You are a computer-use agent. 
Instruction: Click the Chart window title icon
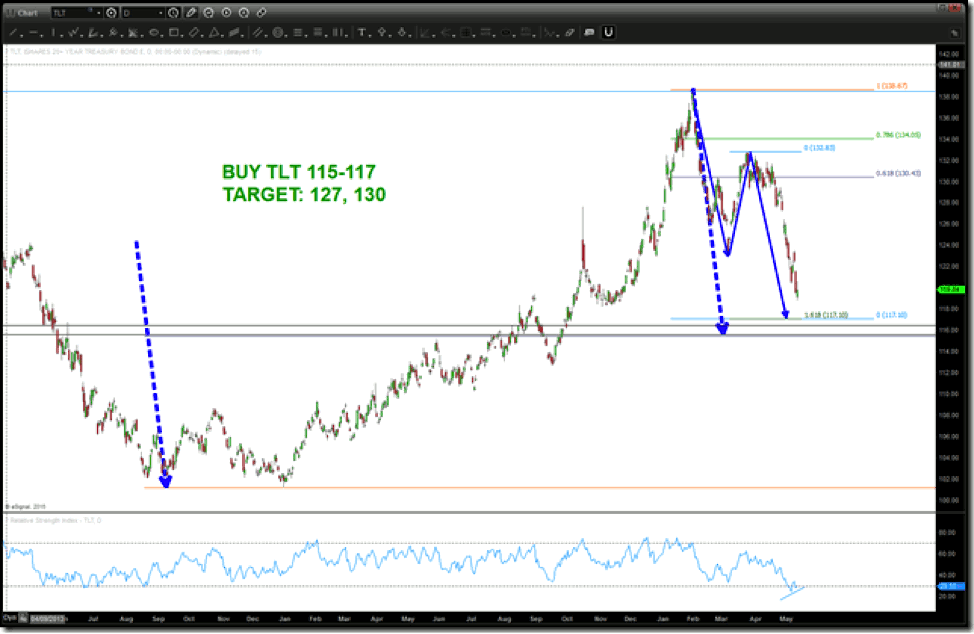(x=11, y=12)
